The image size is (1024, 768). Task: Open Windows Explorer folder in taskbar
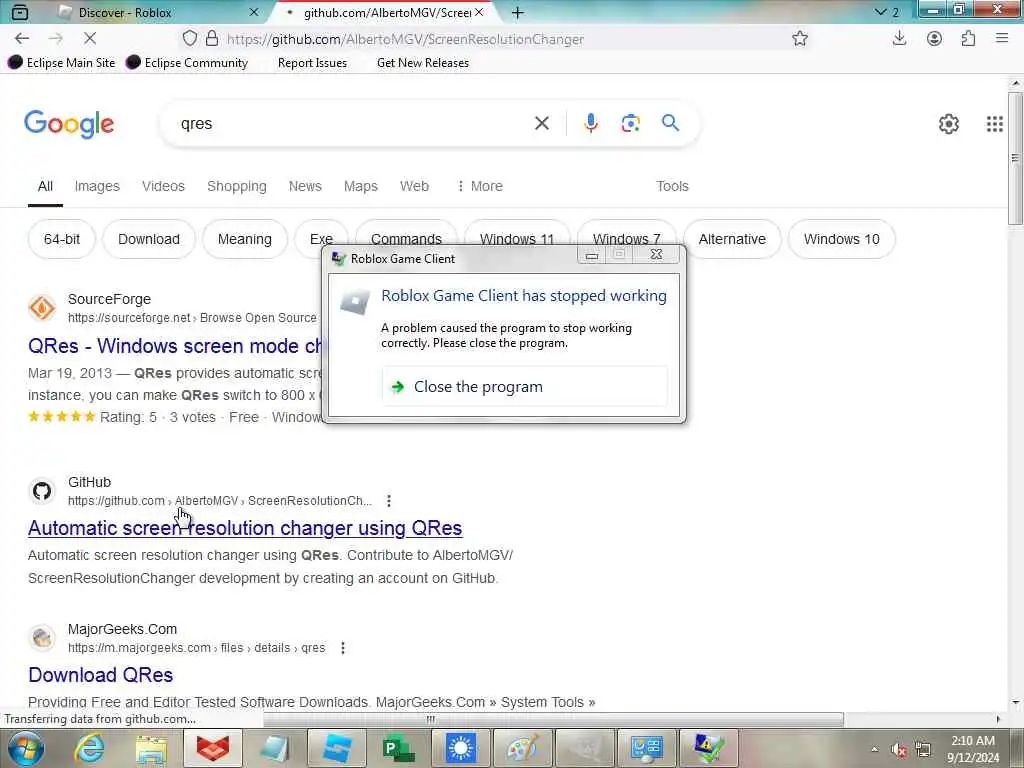[x=152, y=748]
